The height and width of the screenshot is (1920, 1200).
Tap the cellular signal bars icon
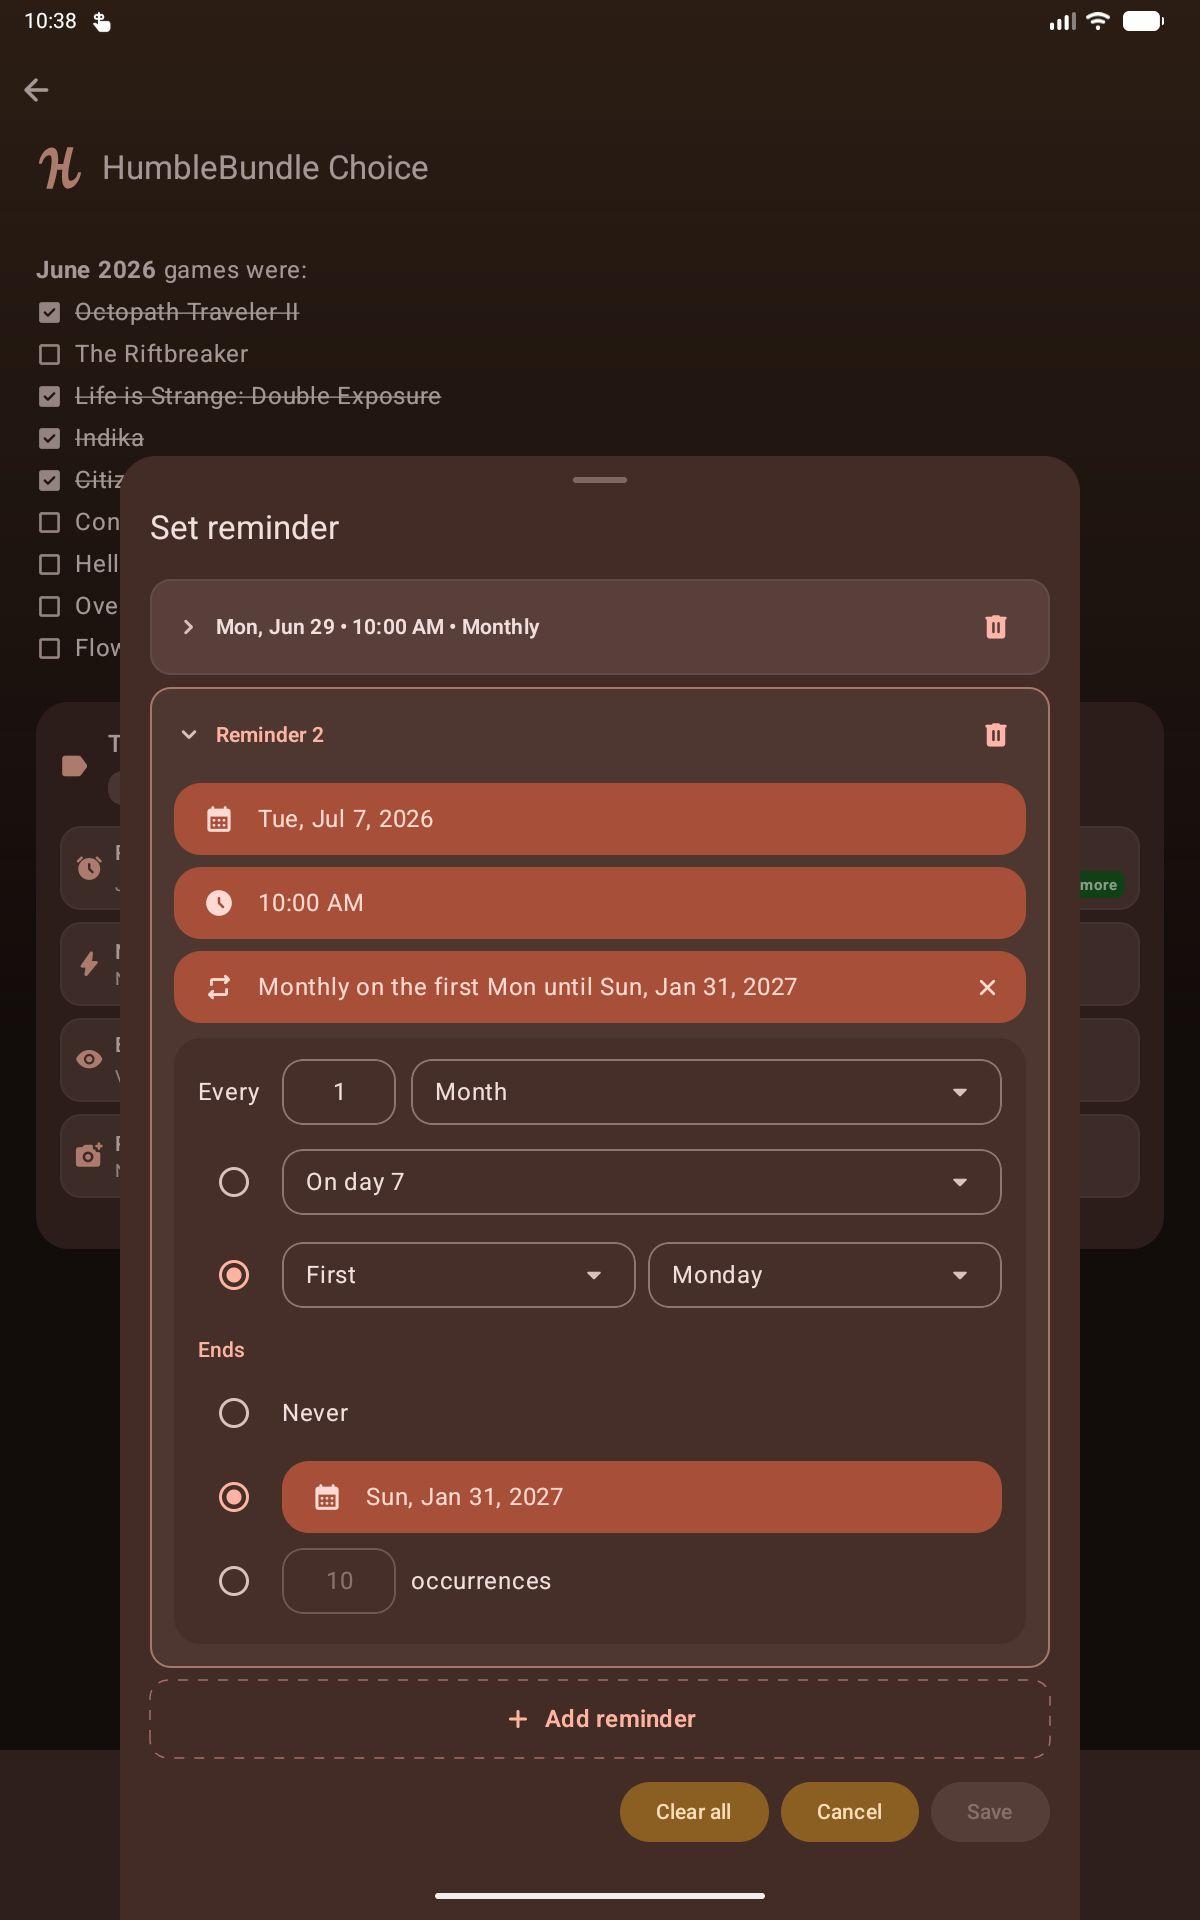[1062, 21]
